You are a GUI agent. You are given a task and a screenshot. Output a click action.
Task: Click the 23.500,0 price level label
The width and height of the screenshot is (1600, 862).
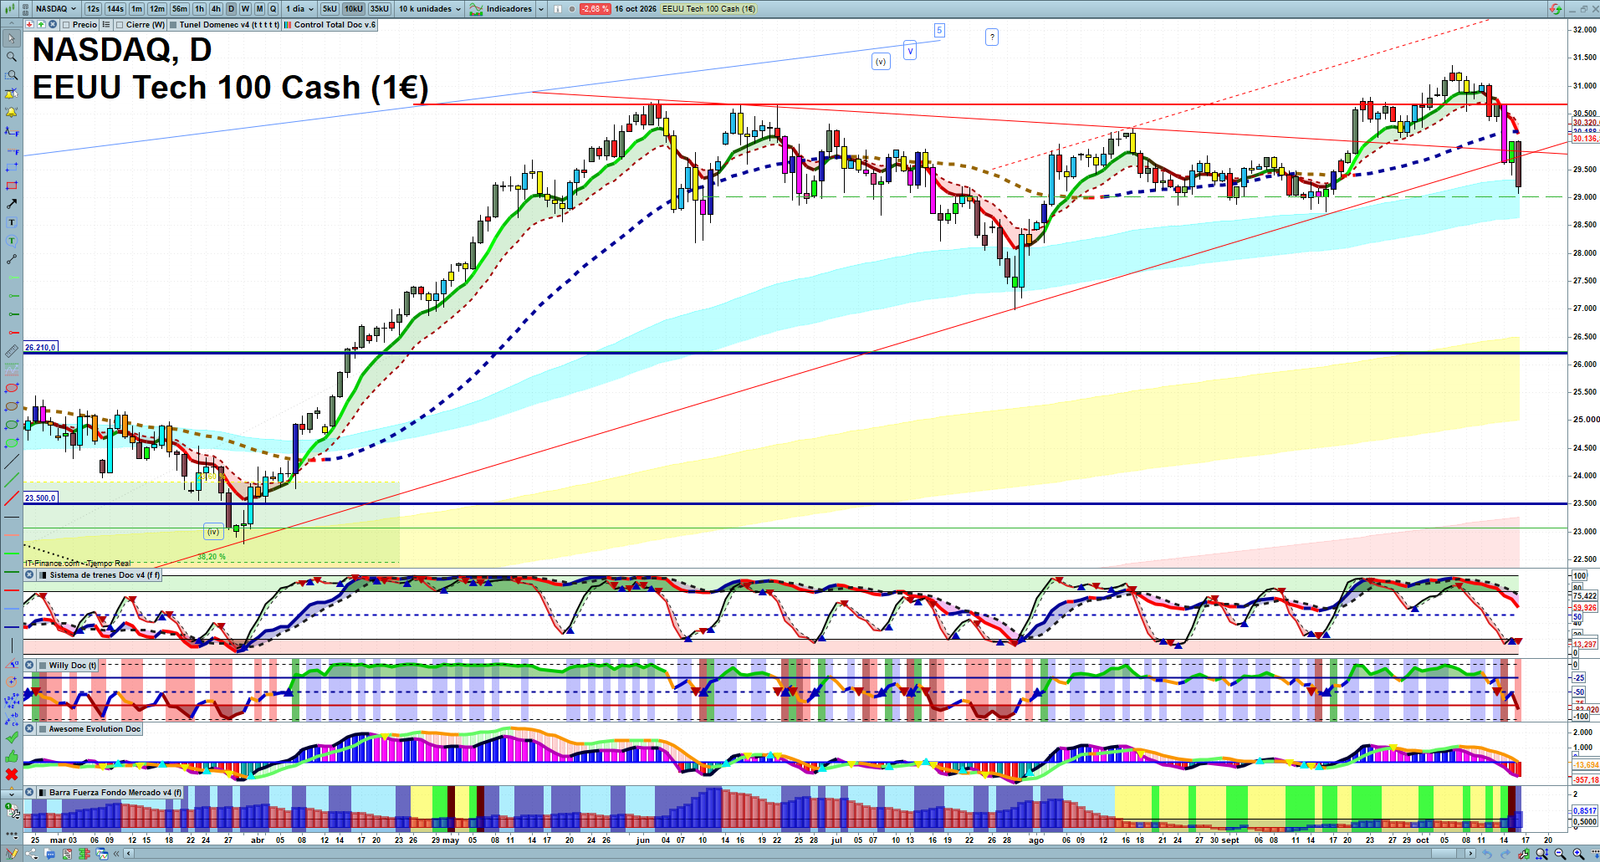pos(40,497)
